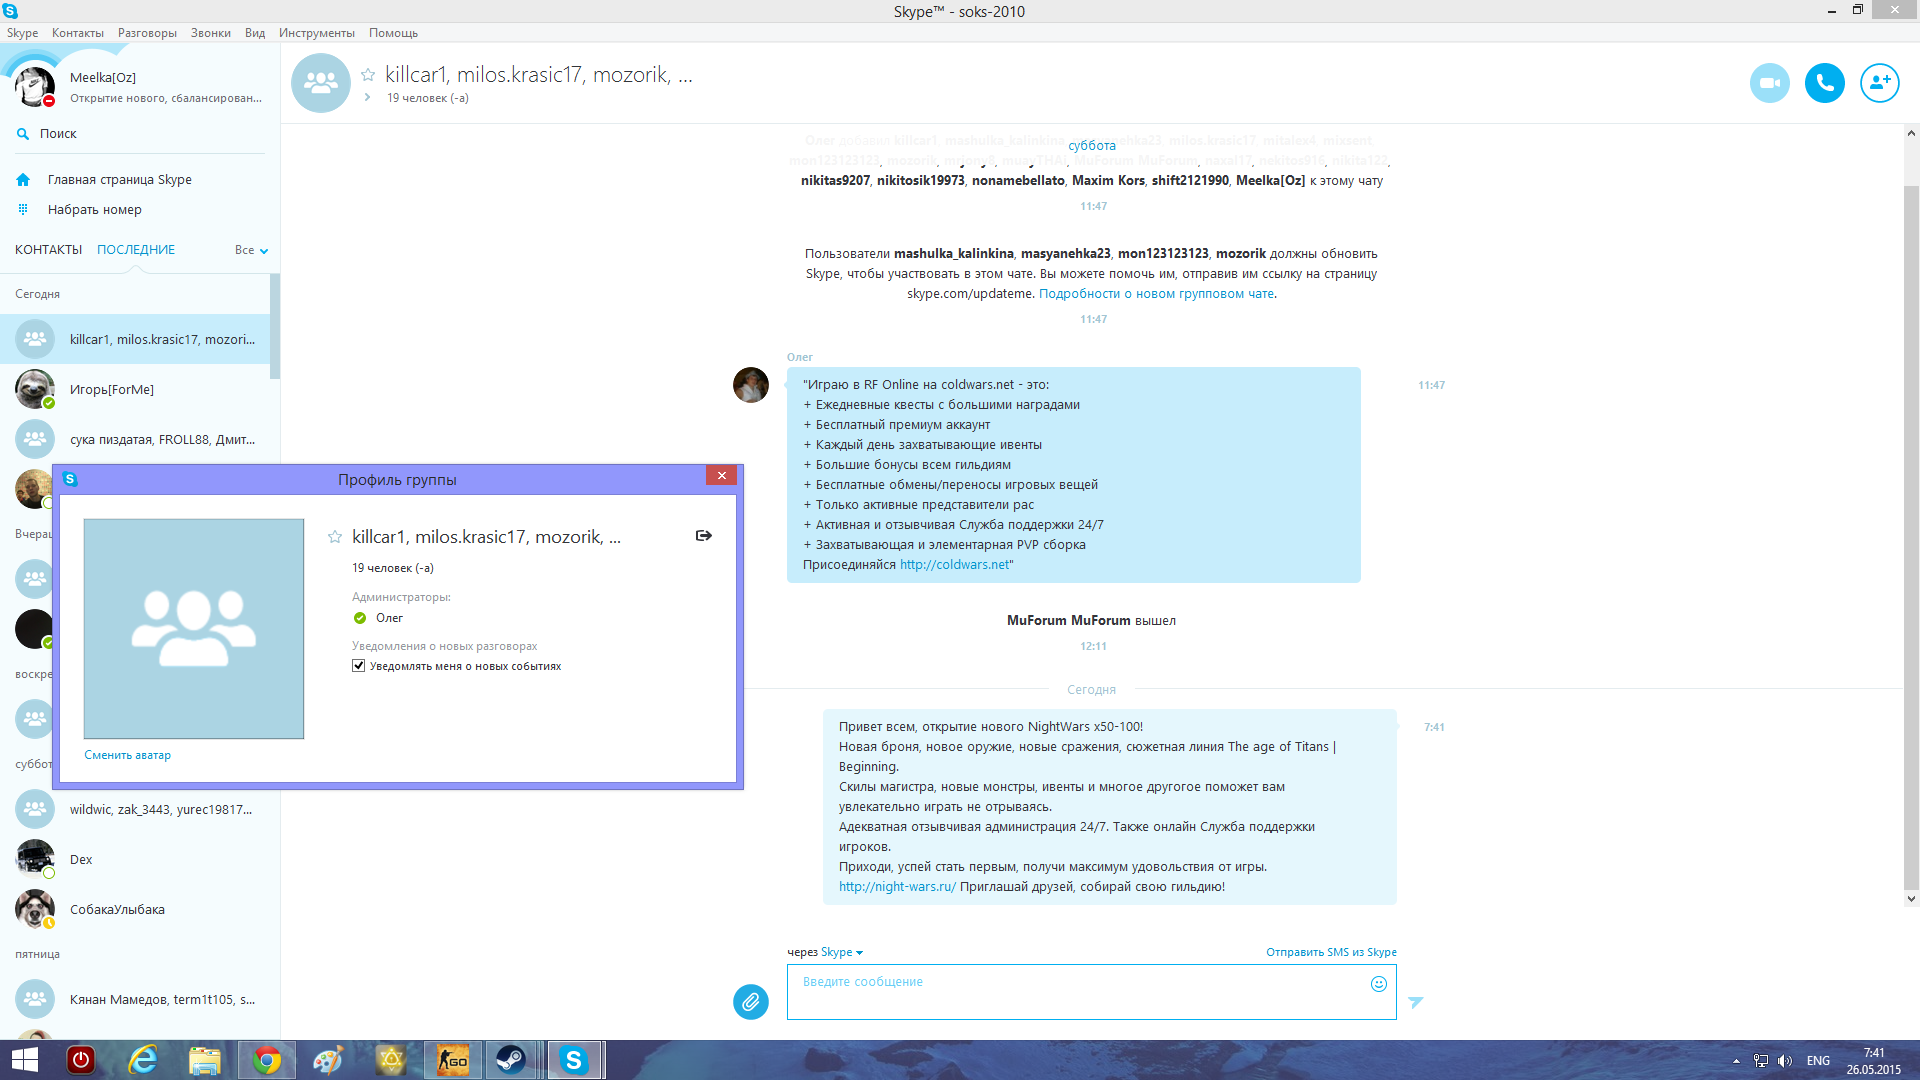Image resolution: width=1920 pixels, height=1080 pixels.
Task: Click the Поиск search field
Action: click(x=140, y=134)
